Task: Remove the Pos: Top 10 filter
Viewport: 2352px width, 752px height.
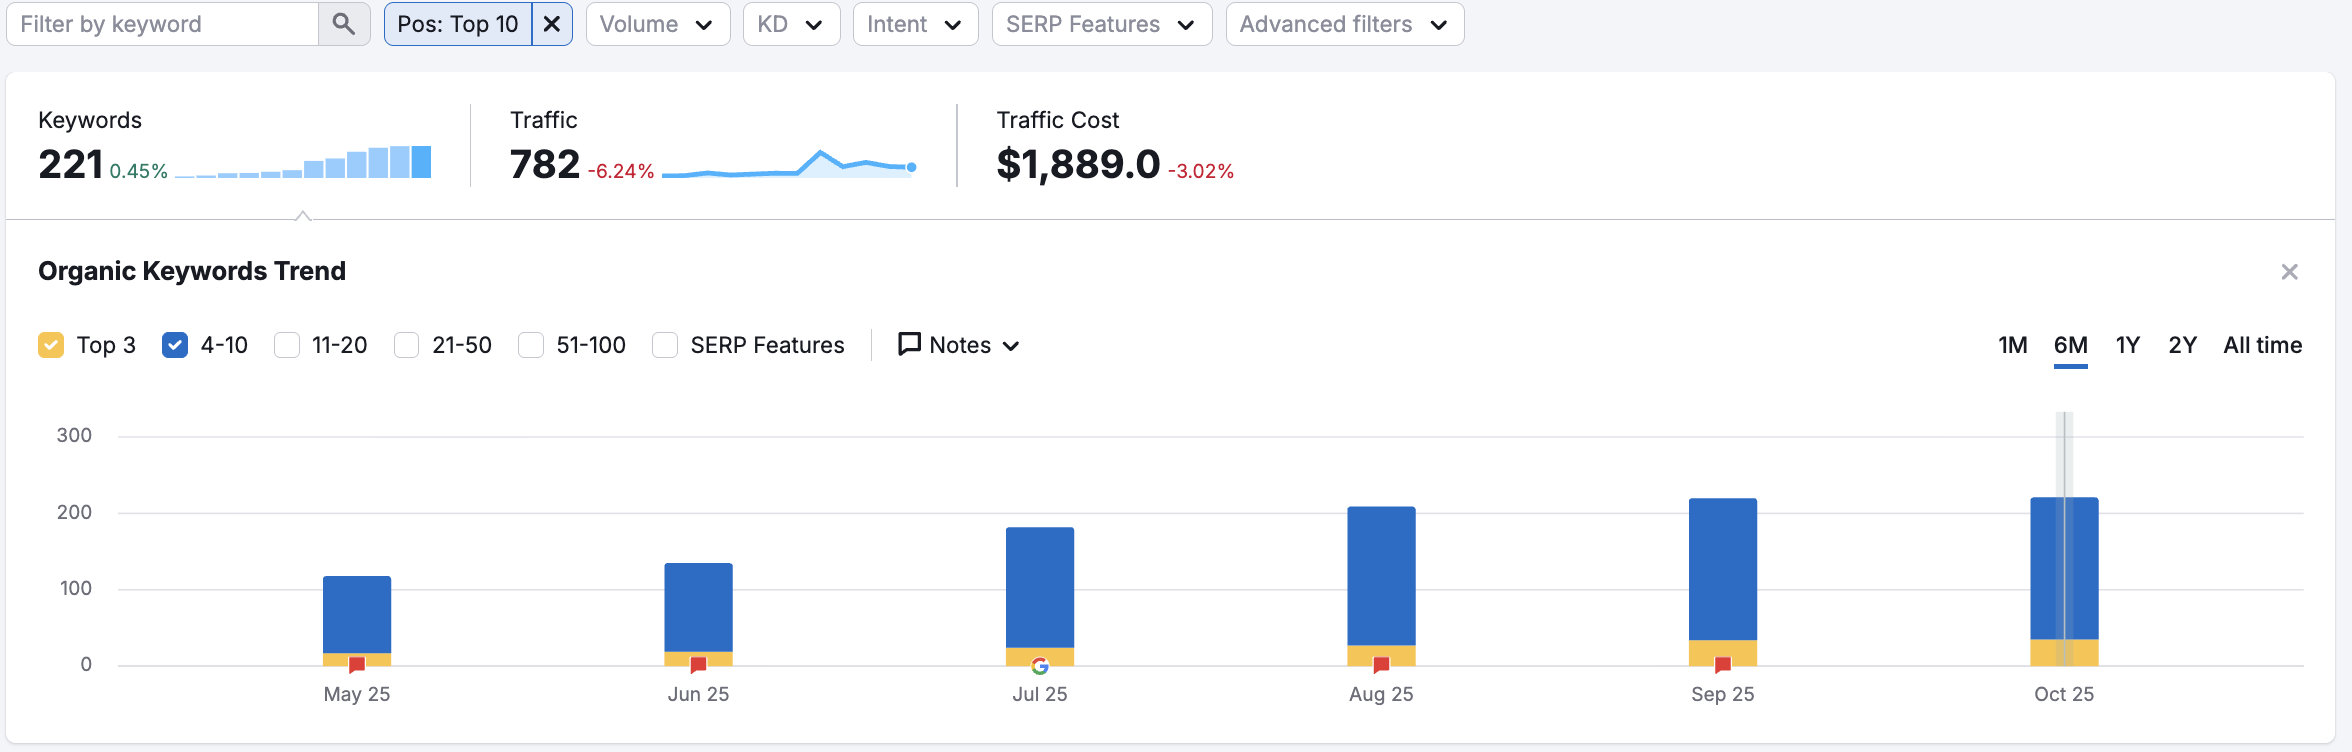Action: pos(551,24)
